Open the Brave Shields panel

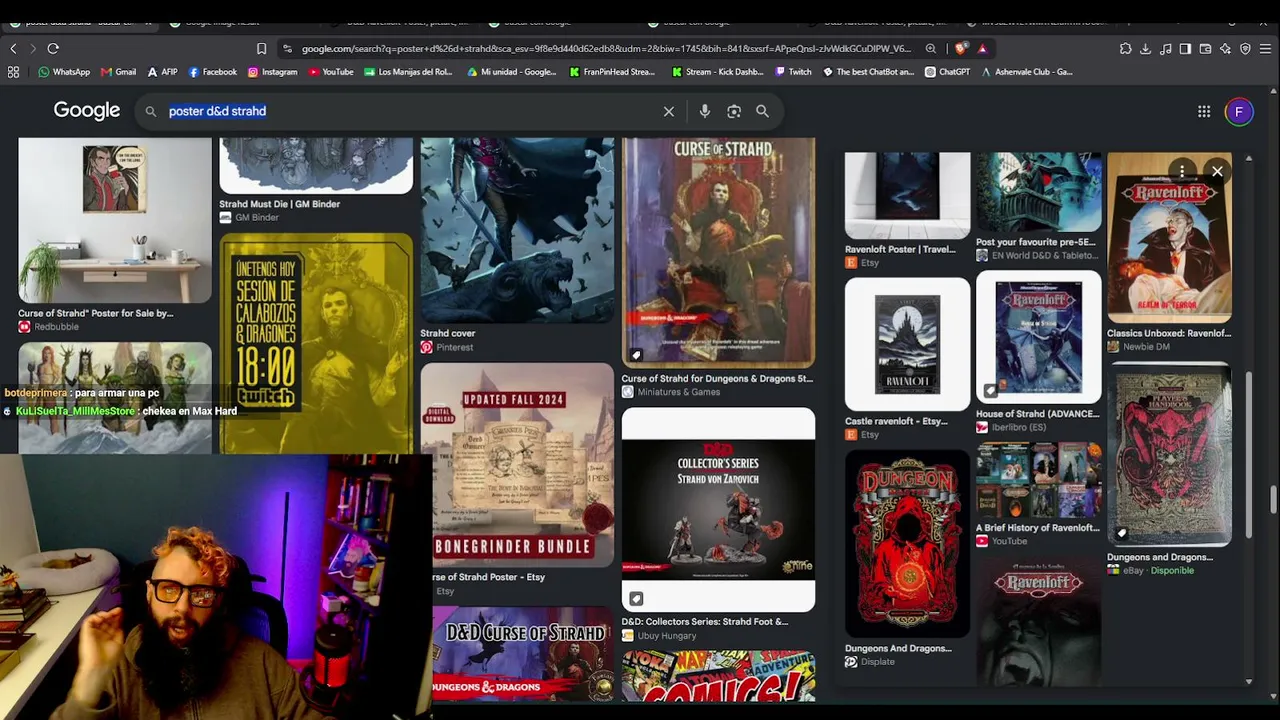[x=961, y=48]
